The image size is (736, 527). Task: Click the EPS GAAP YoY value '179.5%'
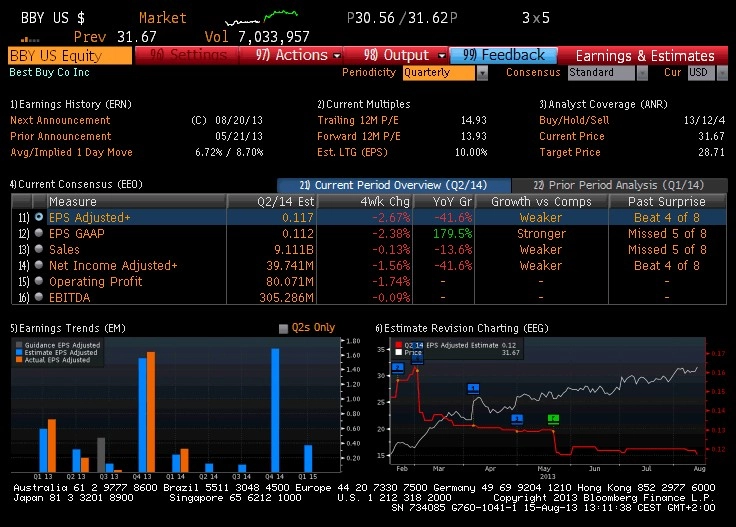tap(452, 233)
